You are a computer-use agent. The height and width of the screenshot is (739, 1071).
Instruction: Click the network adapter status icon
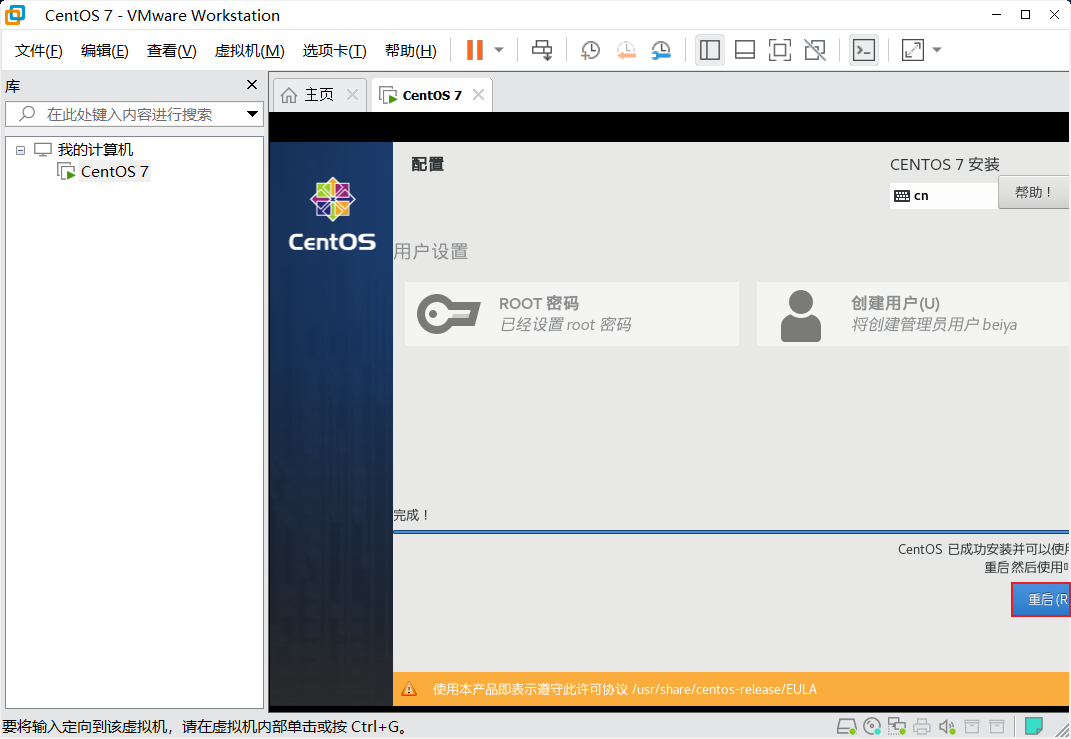click(897, 726)
